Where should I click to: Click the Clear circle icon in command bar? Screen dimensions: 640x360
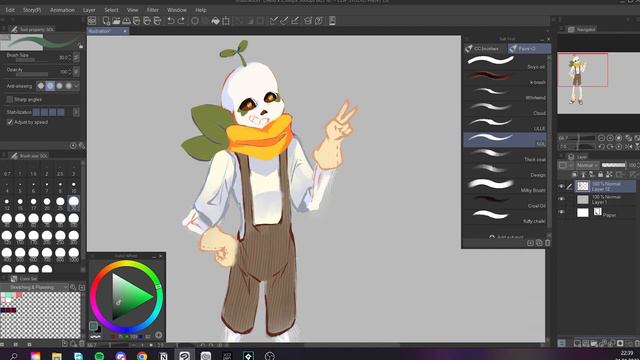195,21
